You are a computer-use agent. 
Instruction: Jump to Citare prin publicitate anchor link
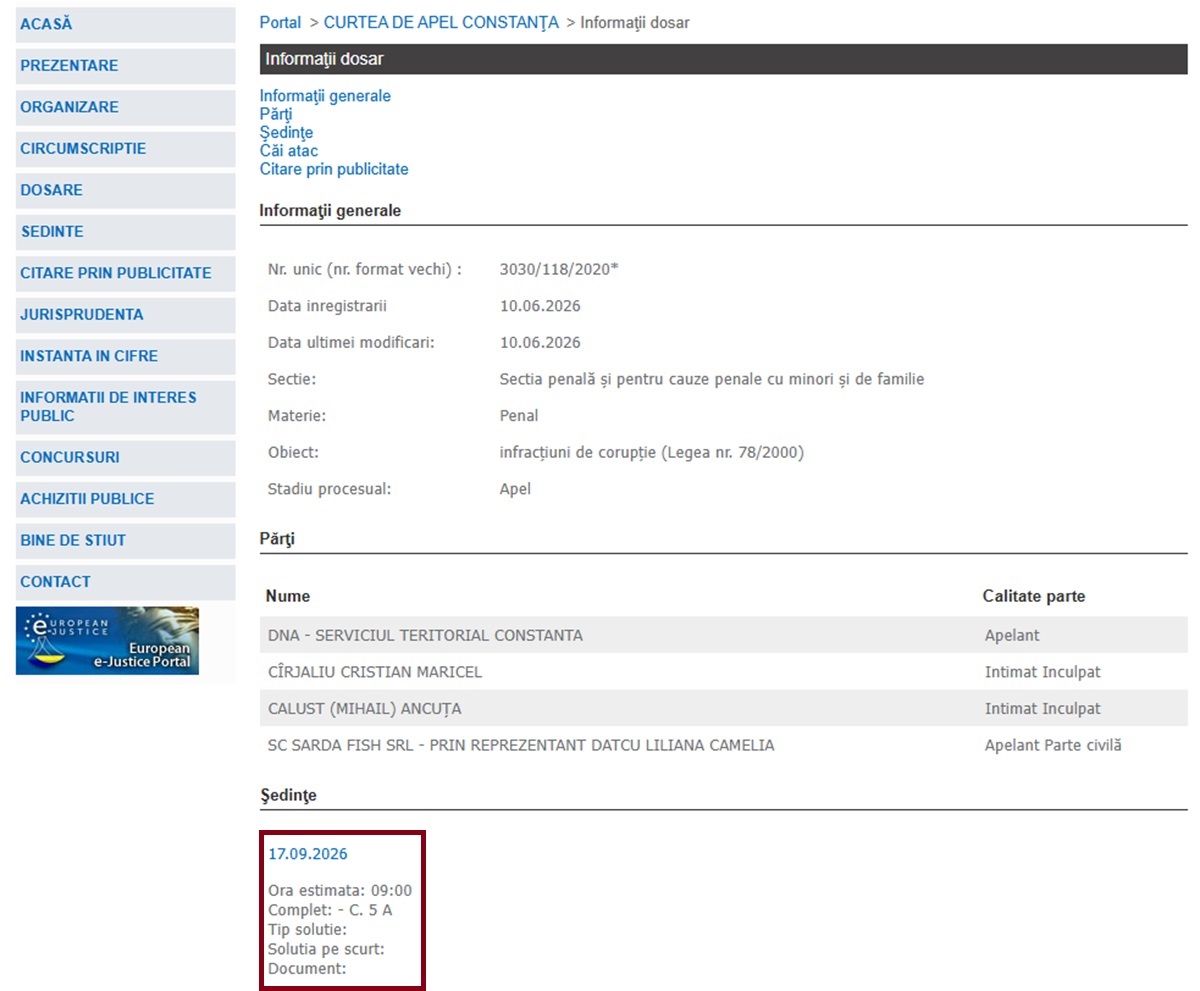pos(334,170)
